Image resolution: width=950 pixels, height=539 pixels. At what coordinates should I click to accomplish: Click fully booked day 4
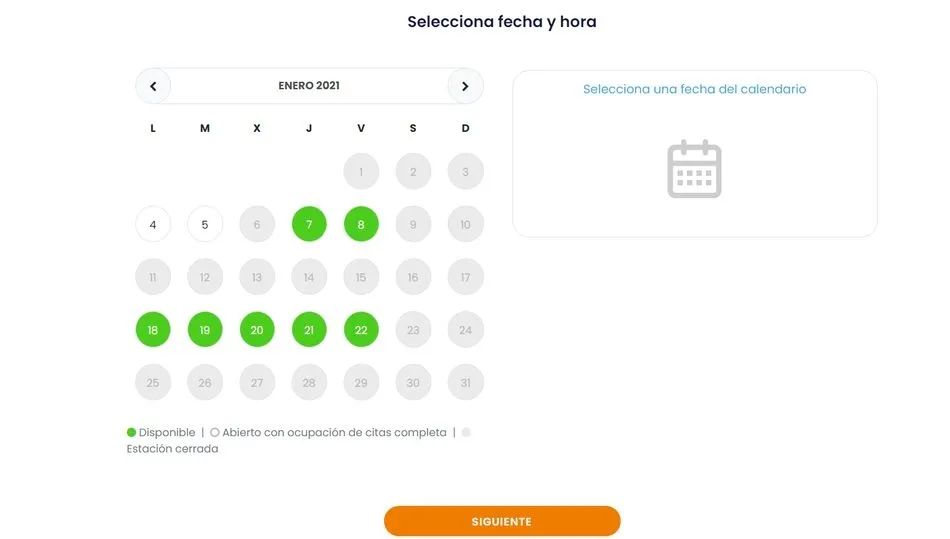[x=153, y=225]
